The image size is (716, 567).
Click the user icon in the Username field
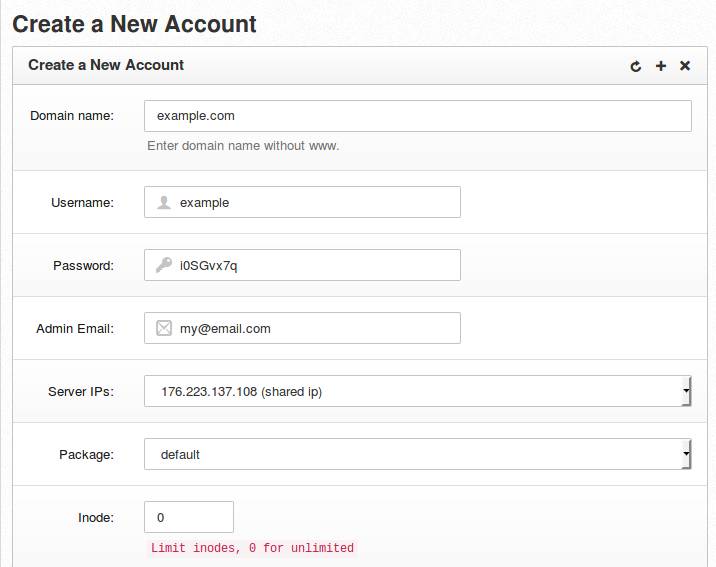click(164, 202)
